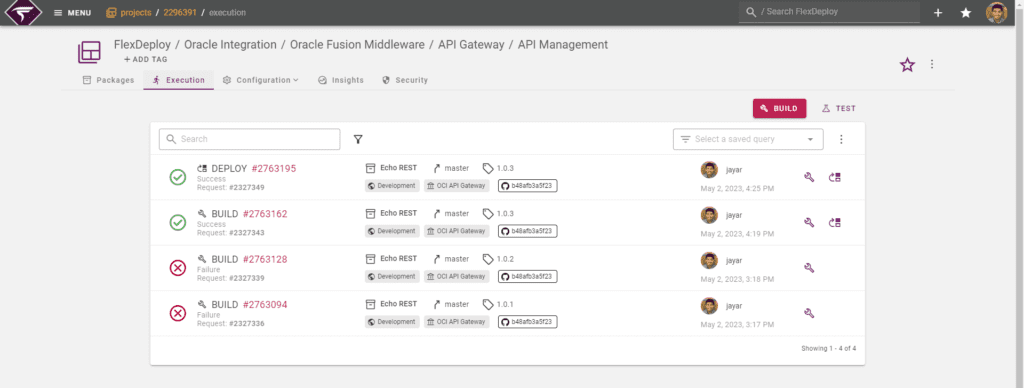Click commit chip b48afb3a5f23 in #2763162 row
Image resolution: width=1024 pixels, height=388 pixels.
tap(528, 231)
